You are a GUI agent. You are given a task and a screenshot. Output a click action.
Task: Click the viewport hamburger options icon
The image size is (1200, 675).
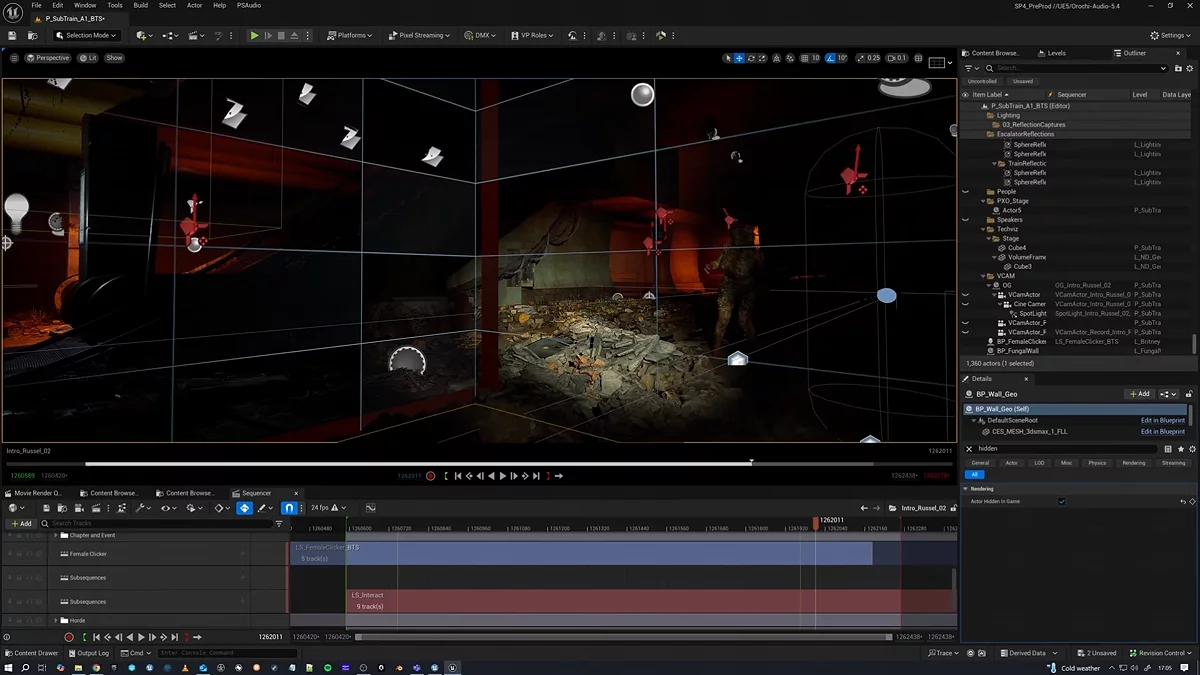click(14, 58)
